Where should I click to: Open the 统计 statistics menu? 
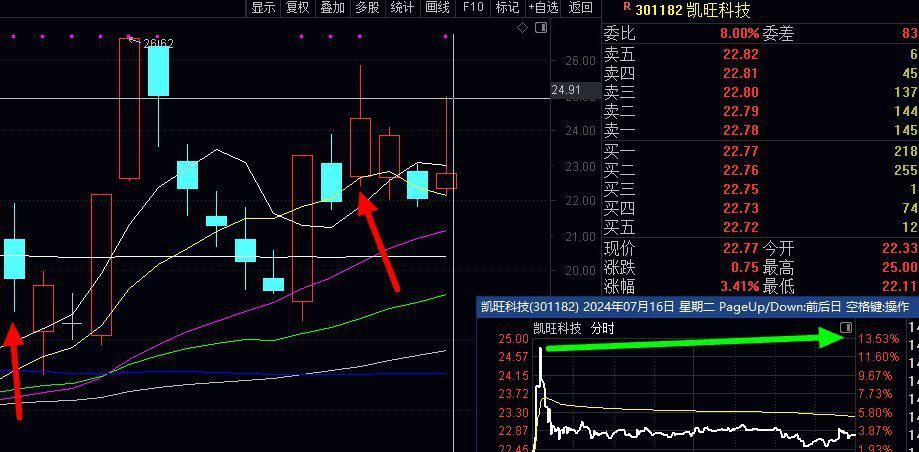click(402, 8)
